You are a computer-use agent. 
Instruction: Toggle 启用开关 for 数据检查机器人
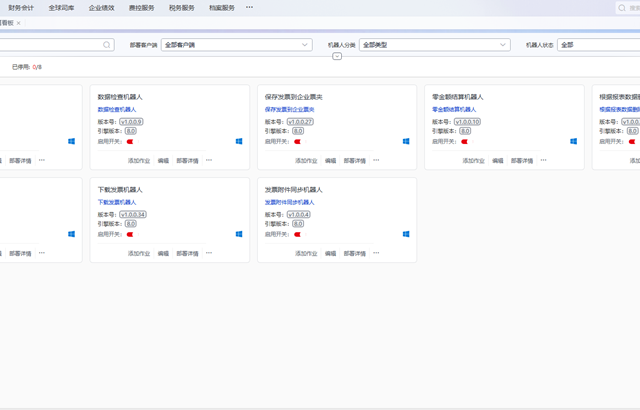tap(130, 141)
